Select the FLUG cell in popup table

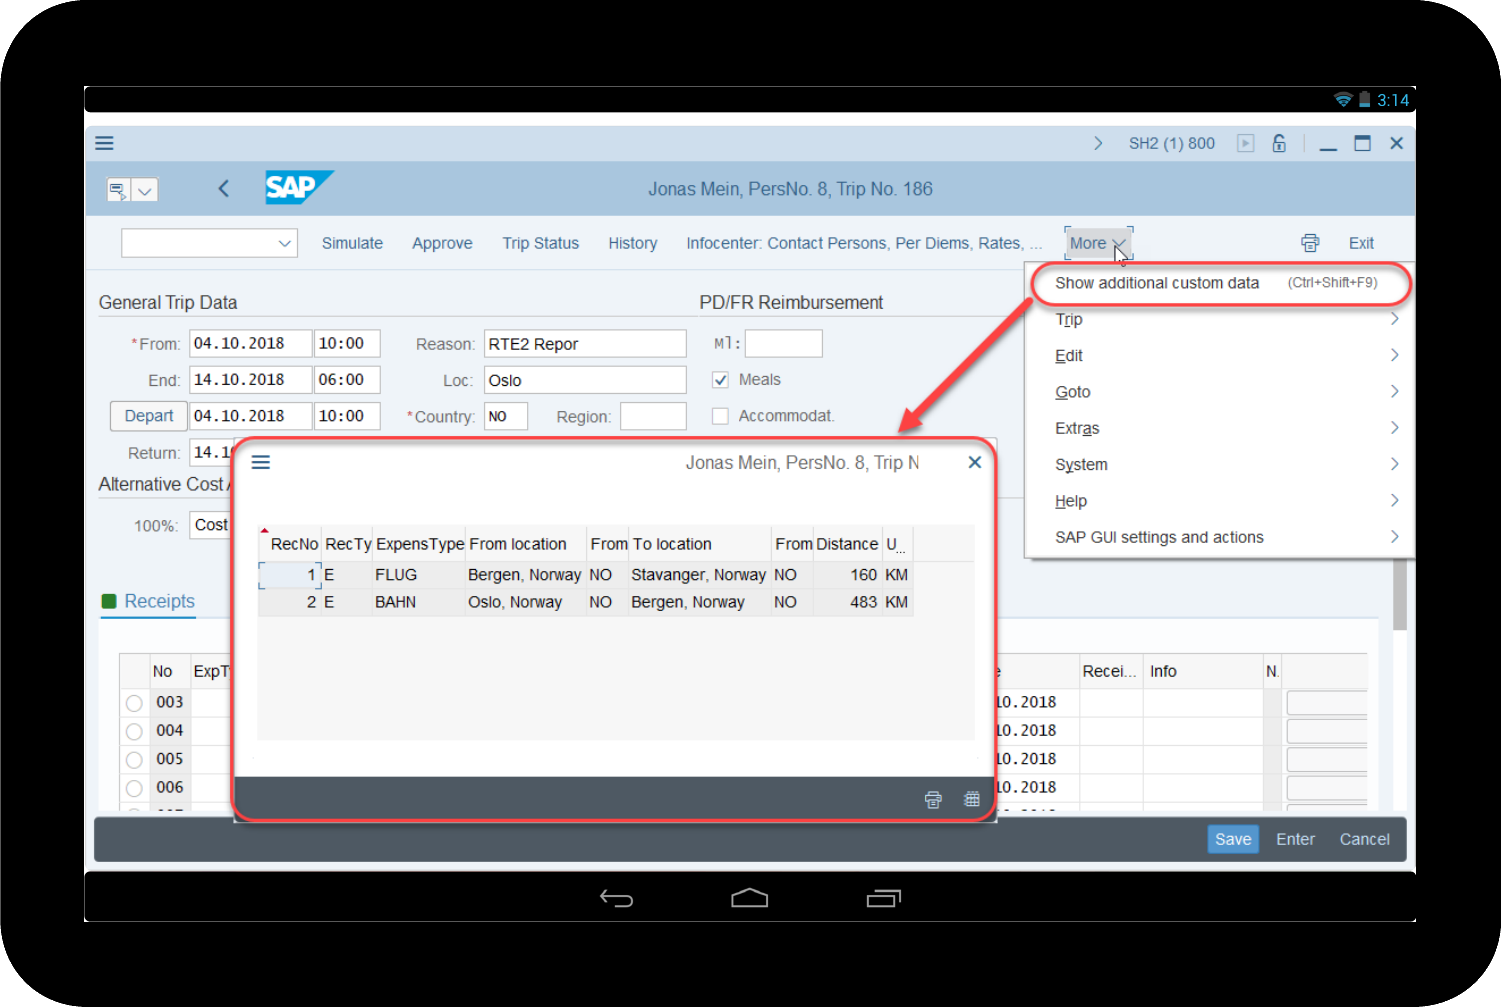[418, 575]
